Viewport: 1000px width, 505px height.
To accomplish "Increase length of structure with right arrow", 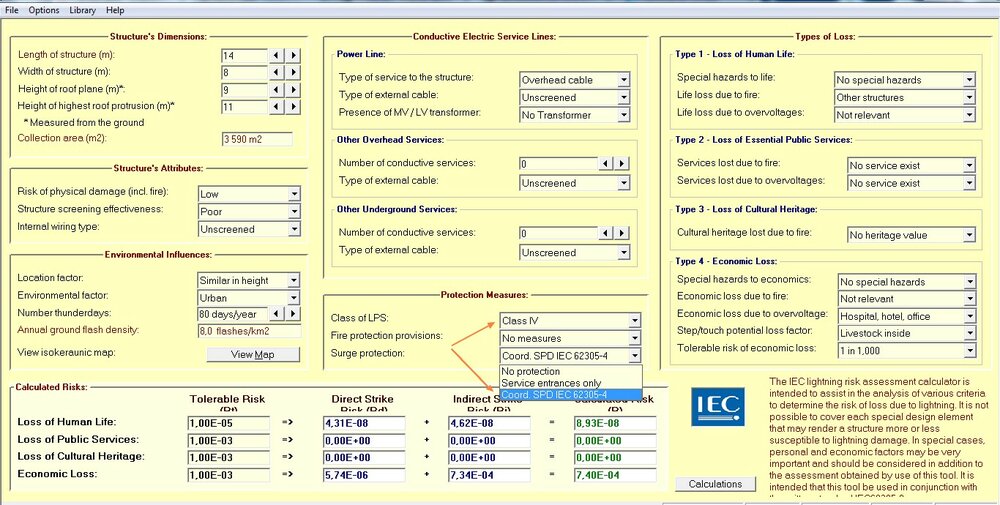I will coord(292,55).
